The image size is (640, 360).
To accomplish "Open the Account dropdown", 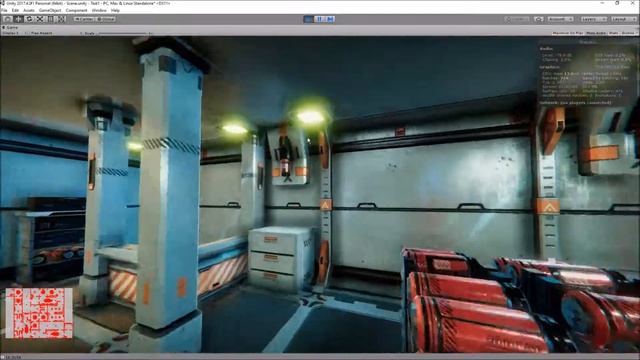I will coord(560,19).
